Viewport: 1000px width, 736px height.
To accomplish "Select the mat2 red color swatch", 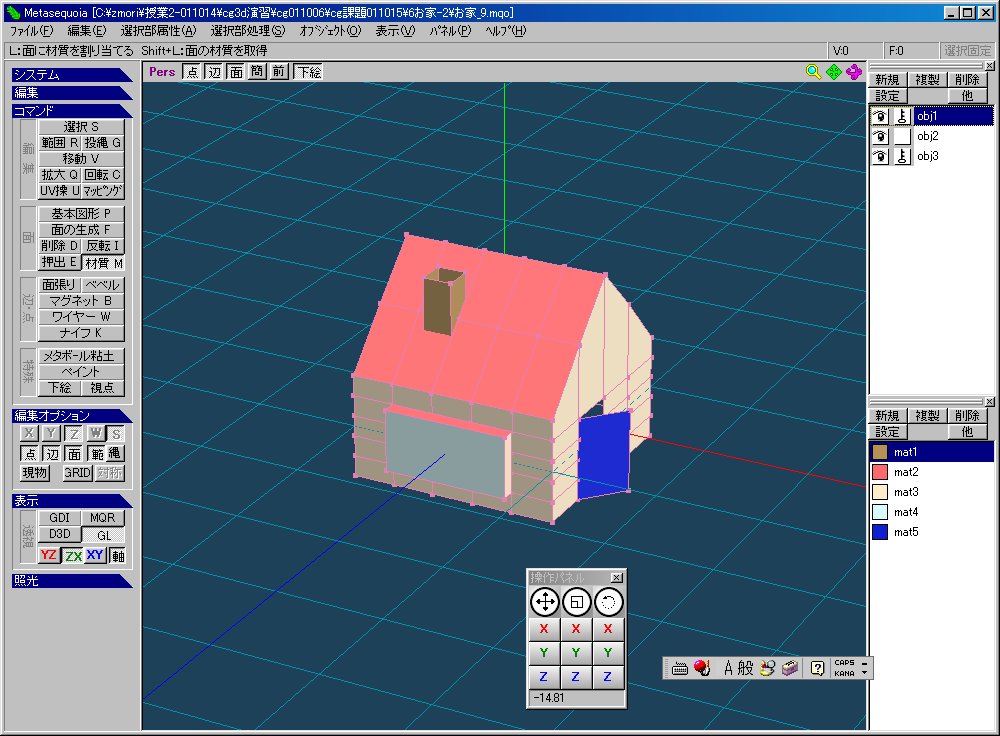I will coord(880,472).
